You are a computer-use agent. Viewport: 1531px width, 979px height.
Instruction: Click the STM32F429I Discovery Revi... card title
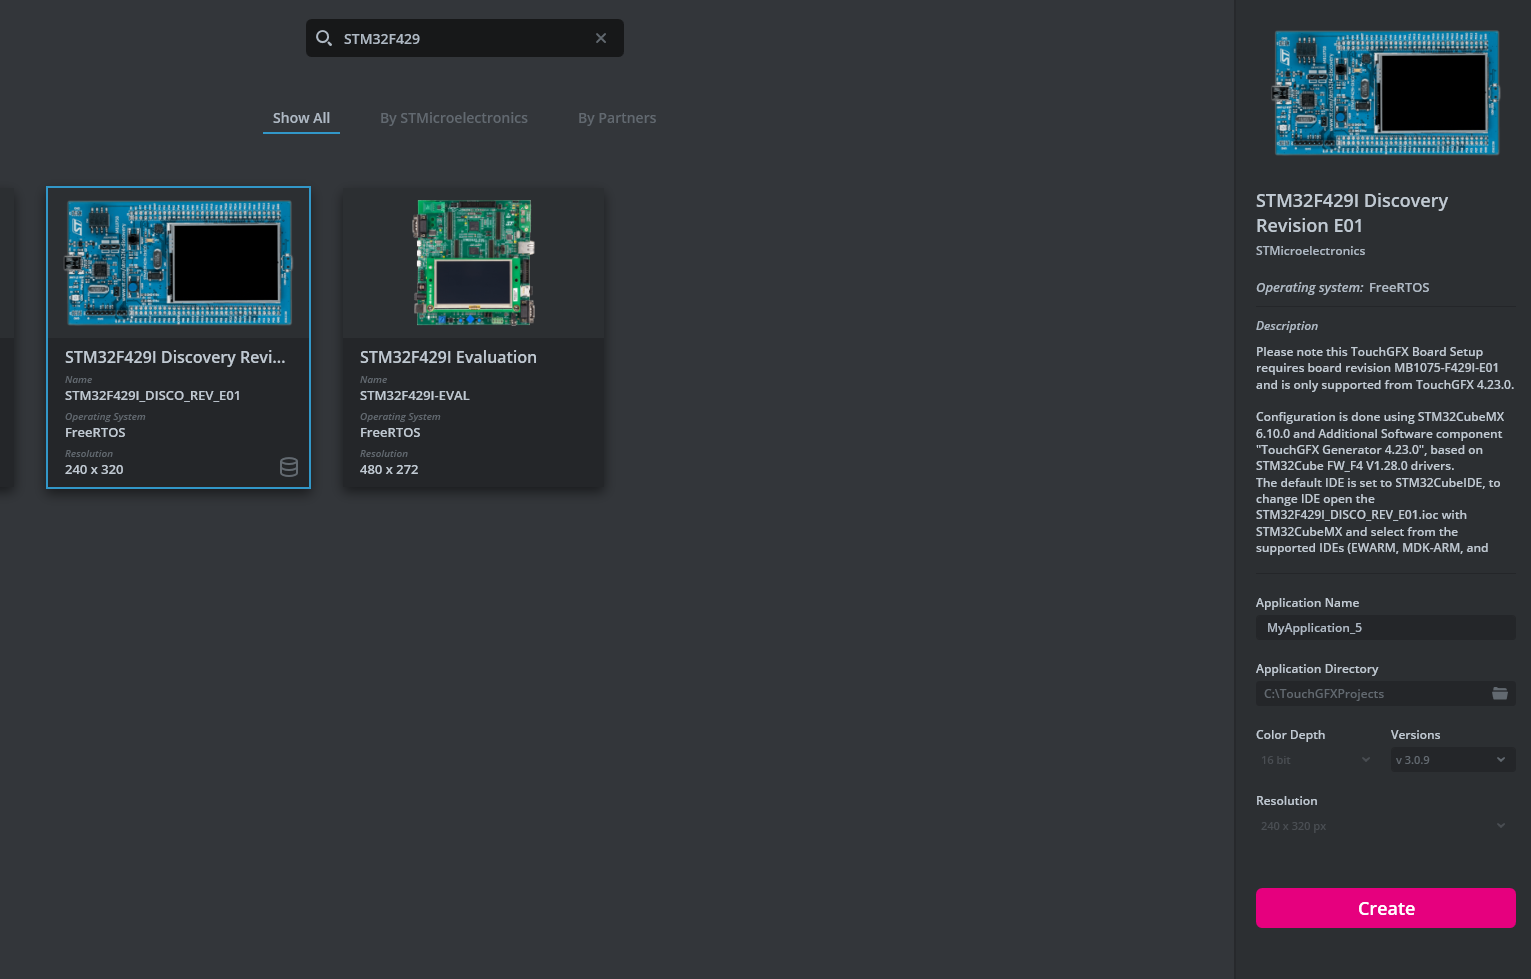pyautogui.click(x=175, y=357)
